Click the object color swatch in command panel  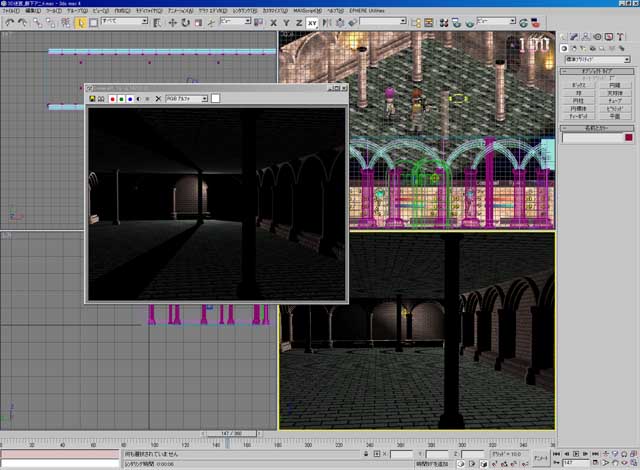(x=629, y=137)
